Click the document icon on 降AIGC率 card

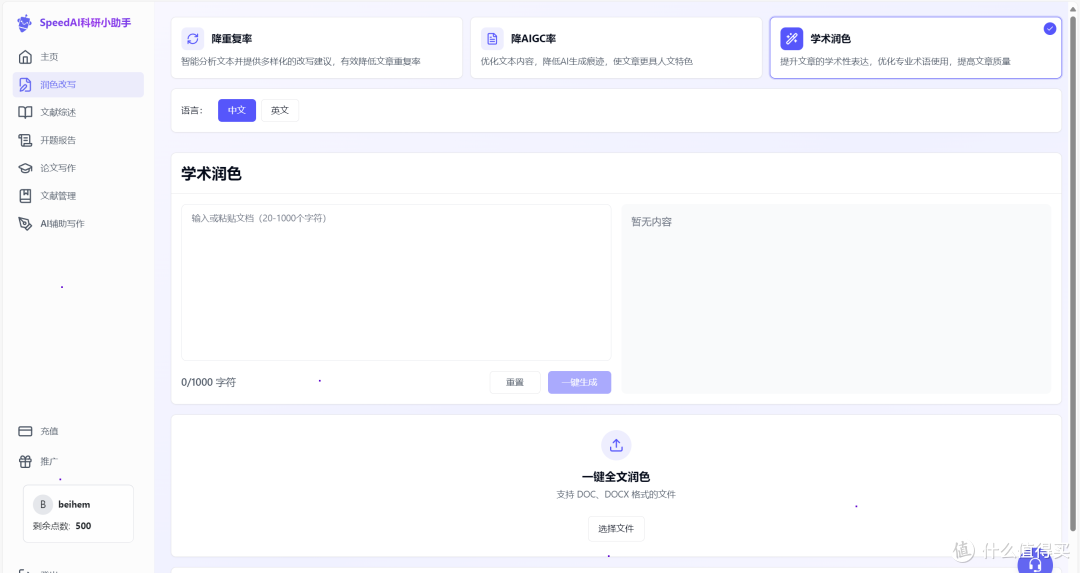(492, 39)
